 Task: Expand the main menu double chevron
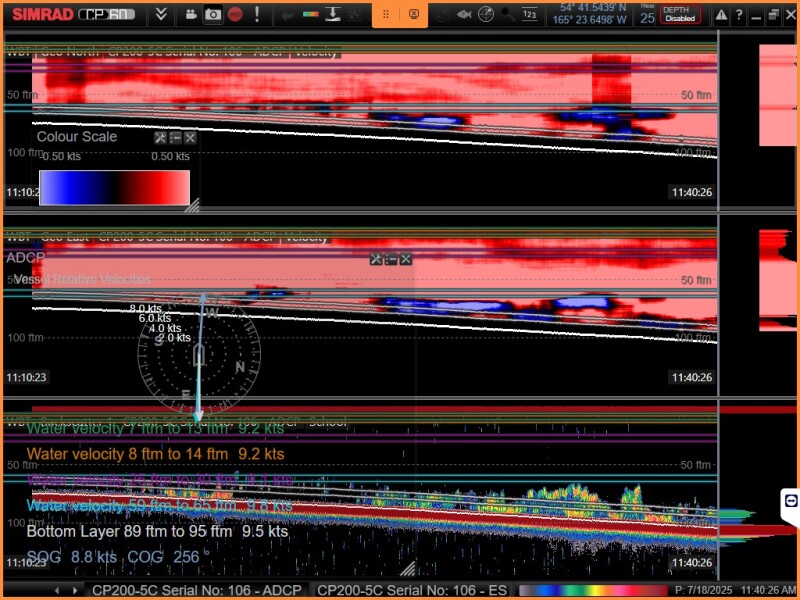tap(161, 15)
